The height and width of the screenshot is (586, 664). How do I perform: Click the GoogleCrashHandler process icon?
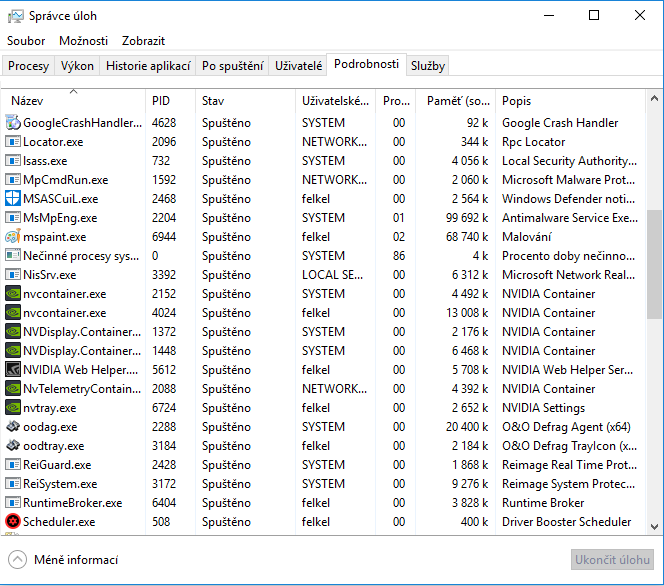pos(13,123)
